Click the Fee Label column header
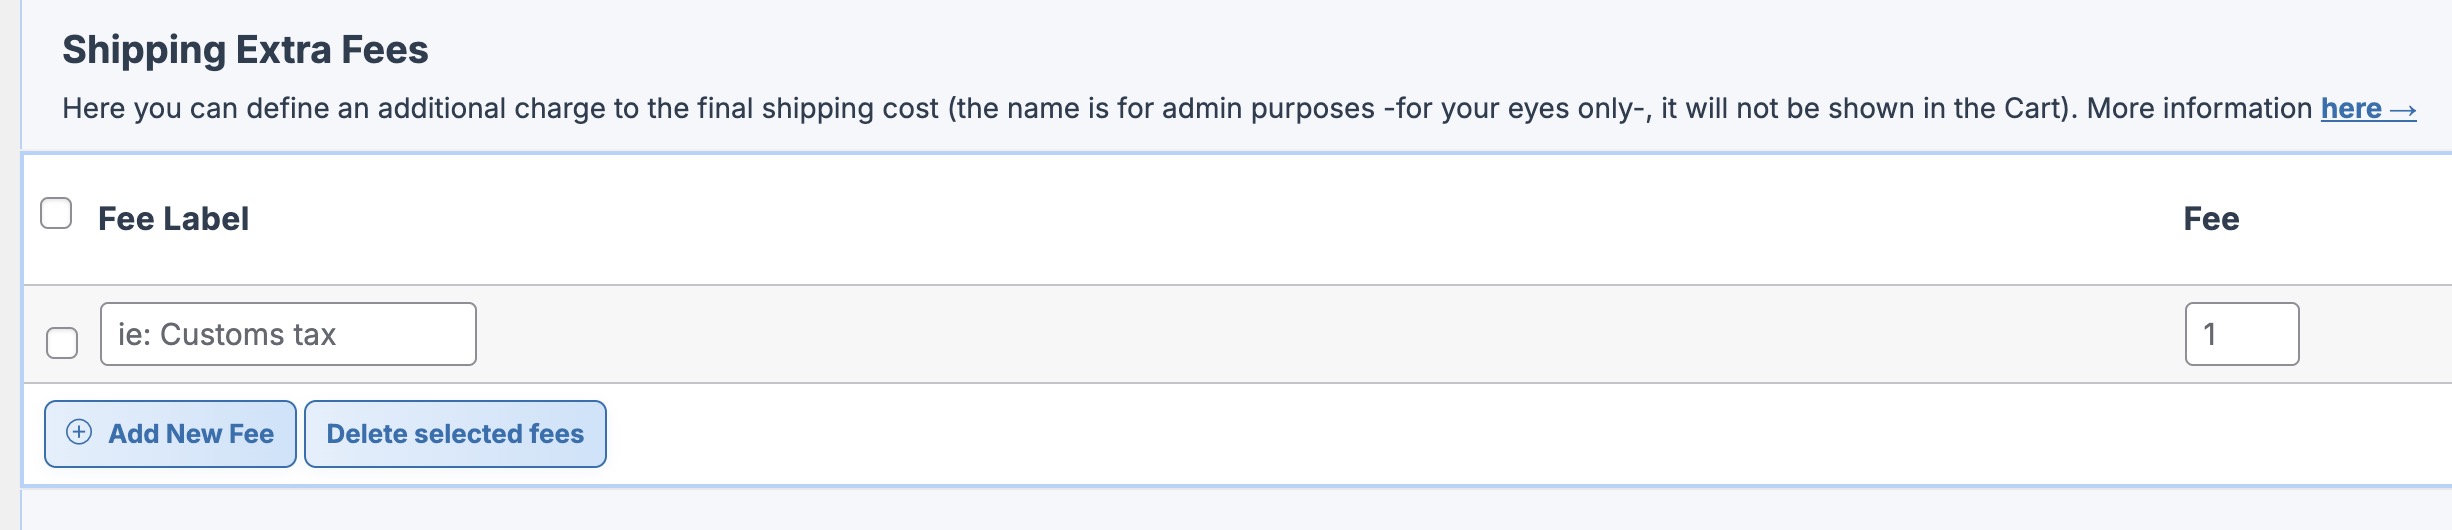 tap(173, 219)
